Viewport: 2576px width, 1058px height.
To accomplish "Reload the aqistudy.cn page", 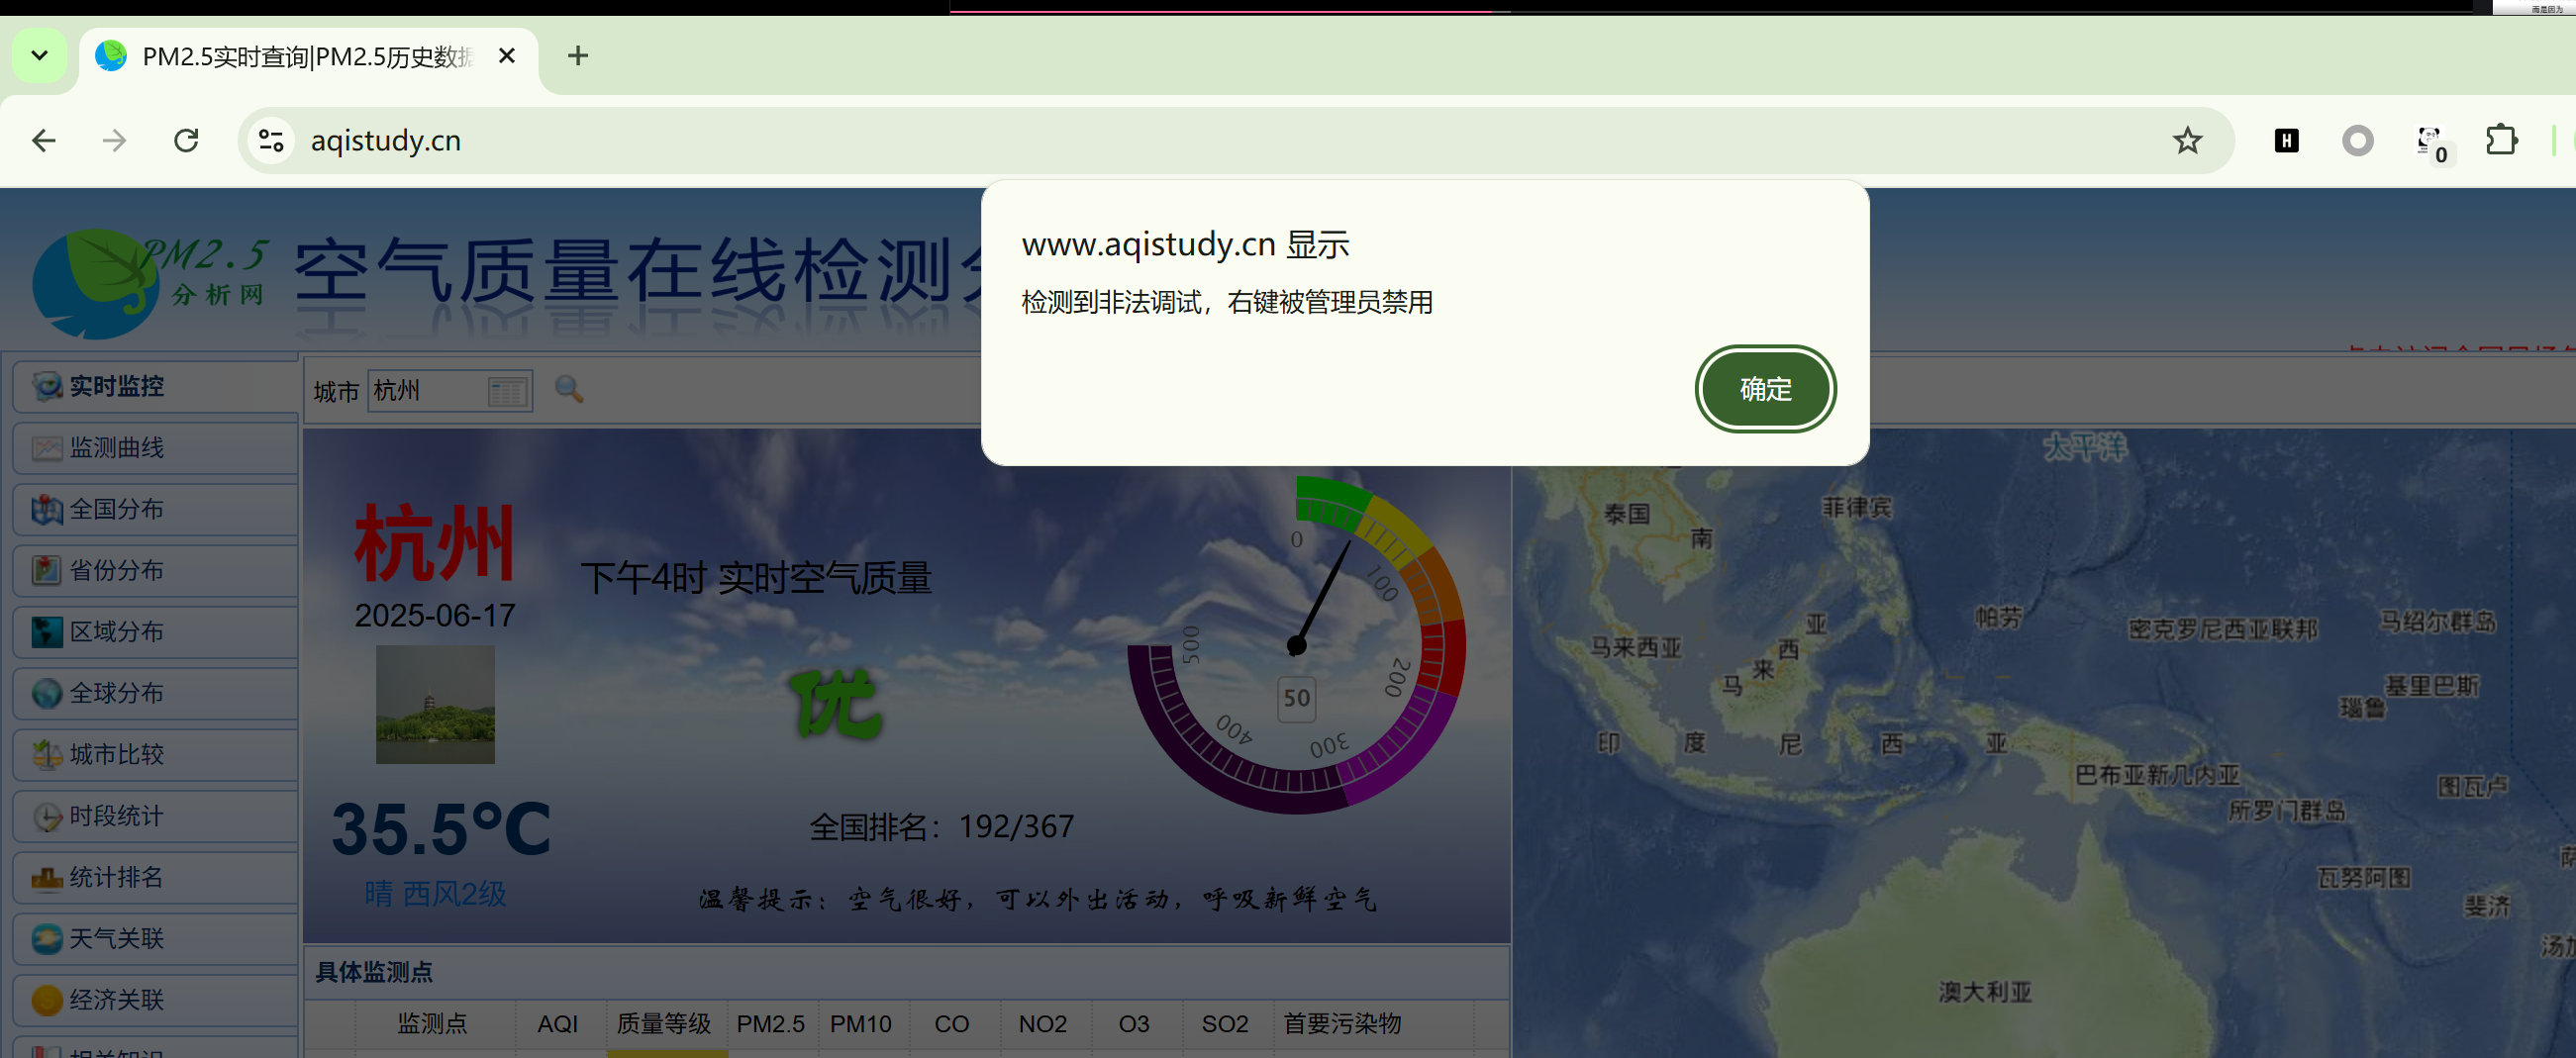I will pos(186,141).
